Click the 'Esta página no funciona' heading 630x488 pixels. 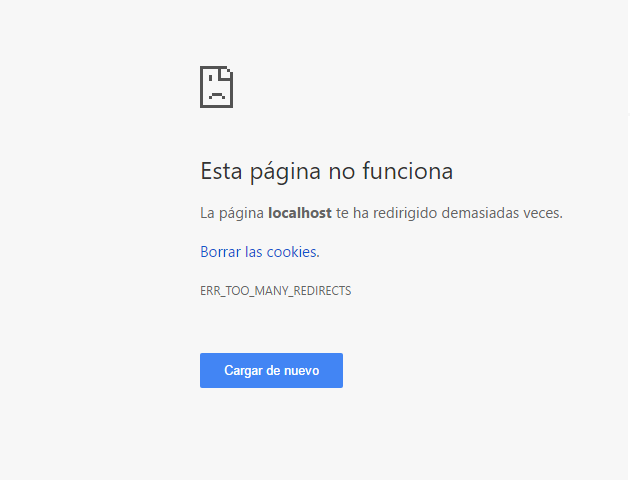327,172
